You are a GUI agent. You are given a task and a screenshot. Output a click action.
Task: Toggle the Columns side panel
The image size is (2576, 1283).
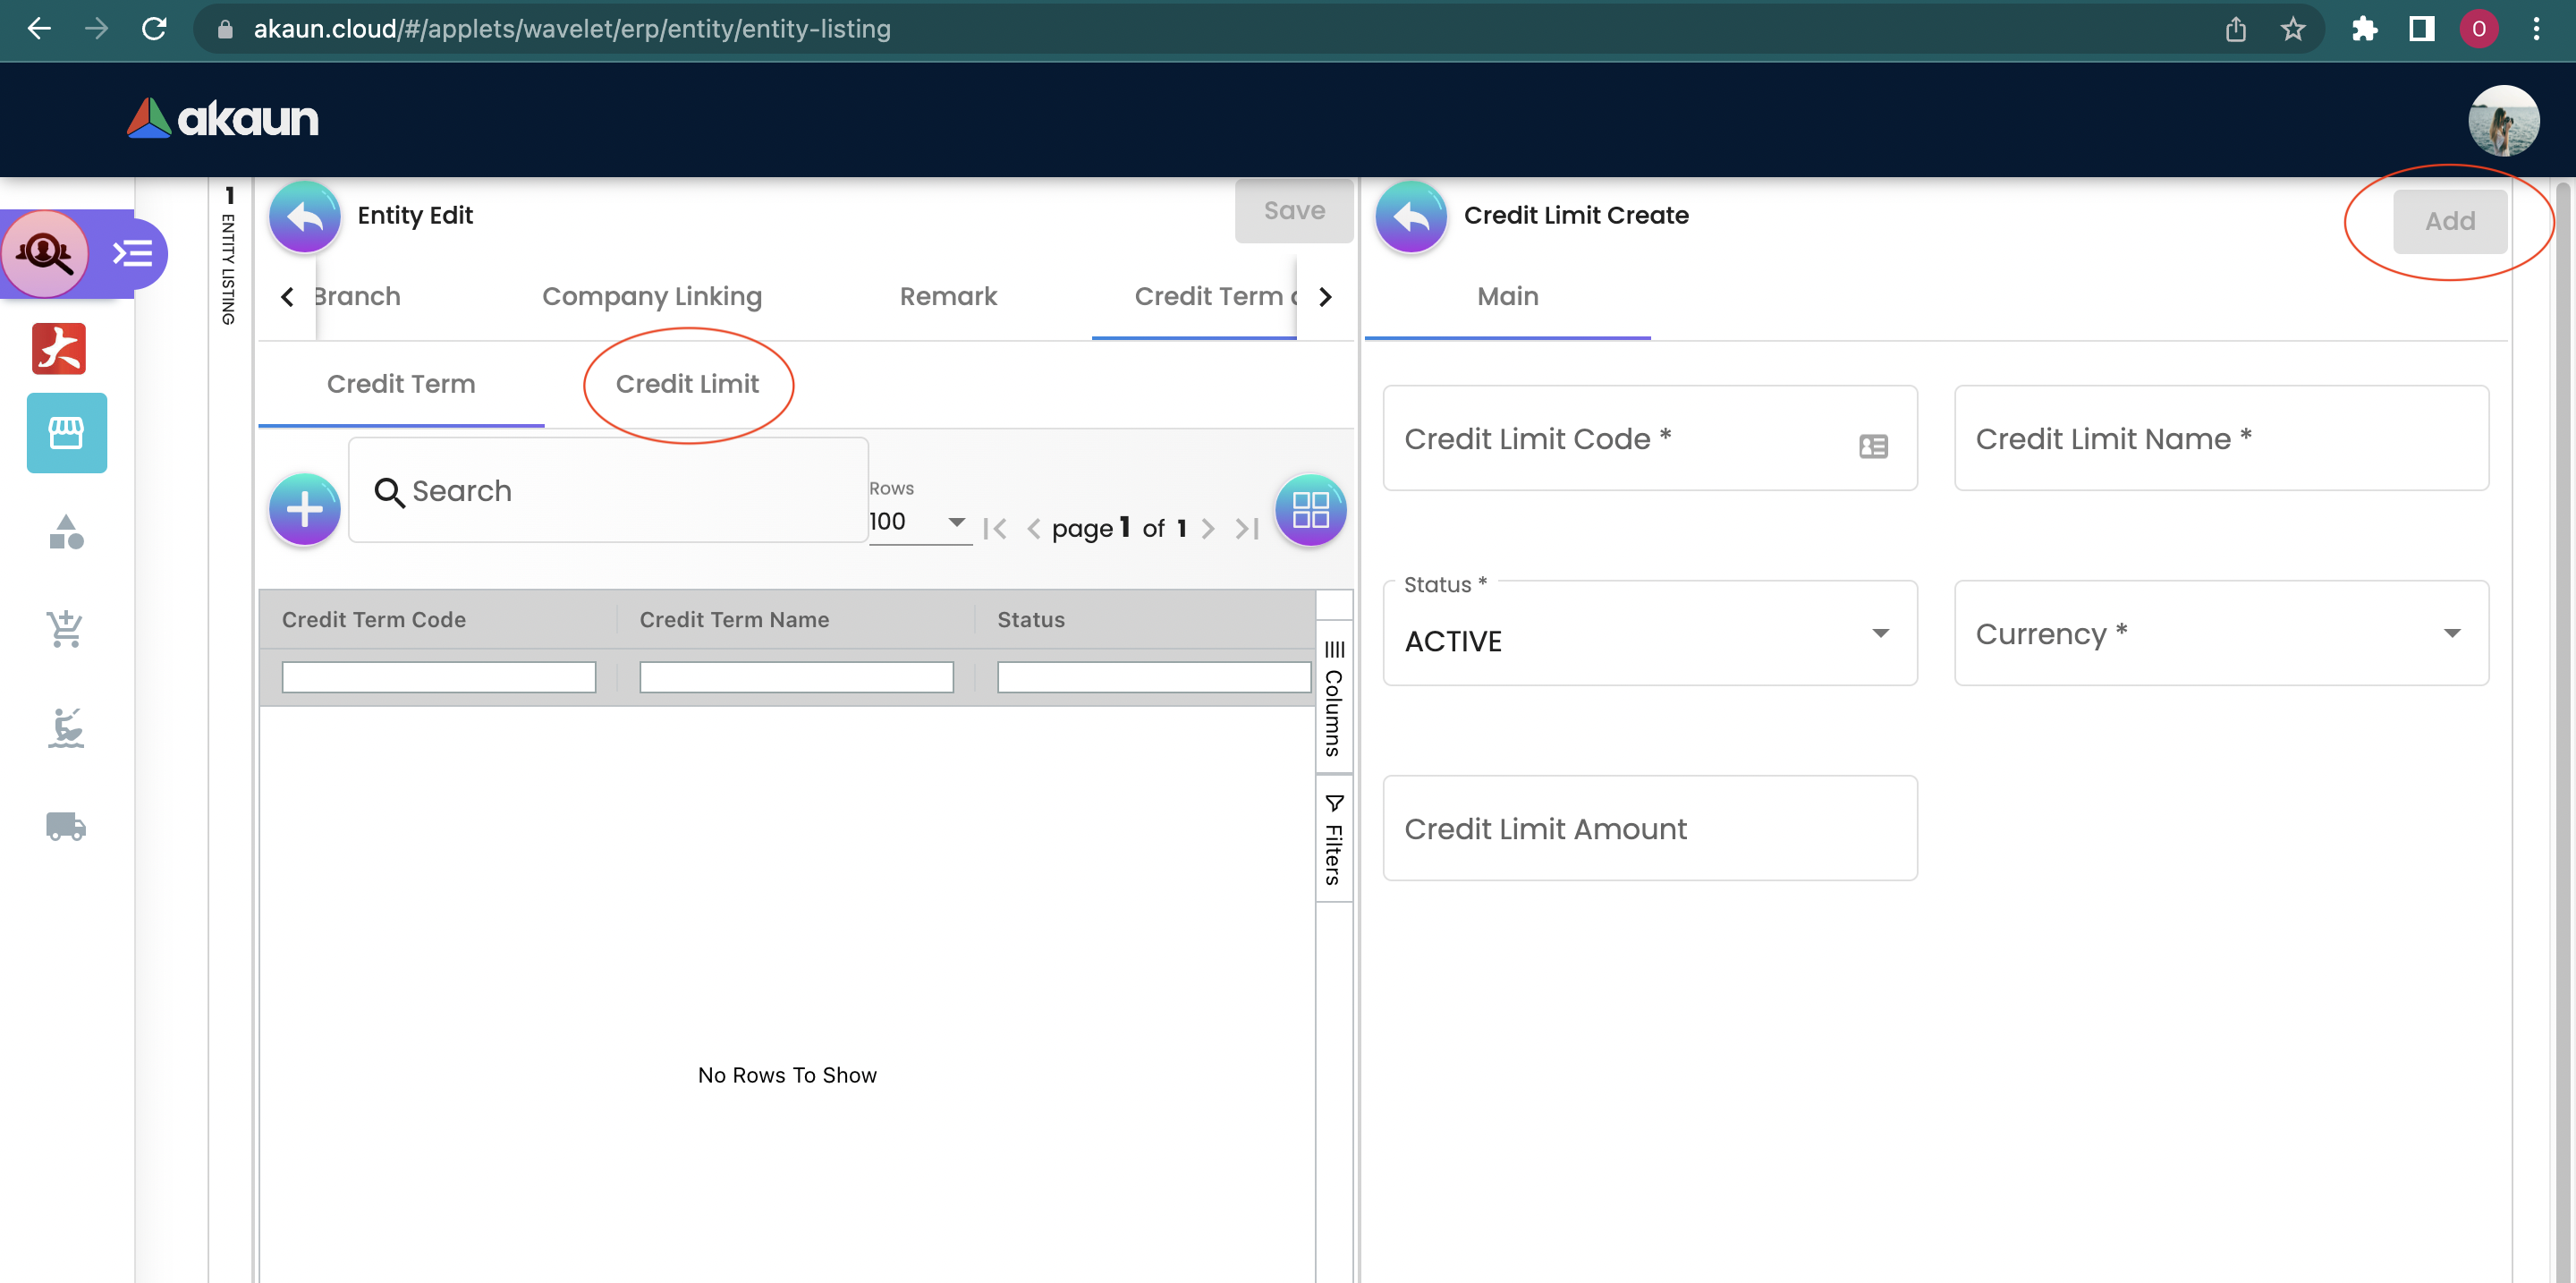coord(1333,698)
